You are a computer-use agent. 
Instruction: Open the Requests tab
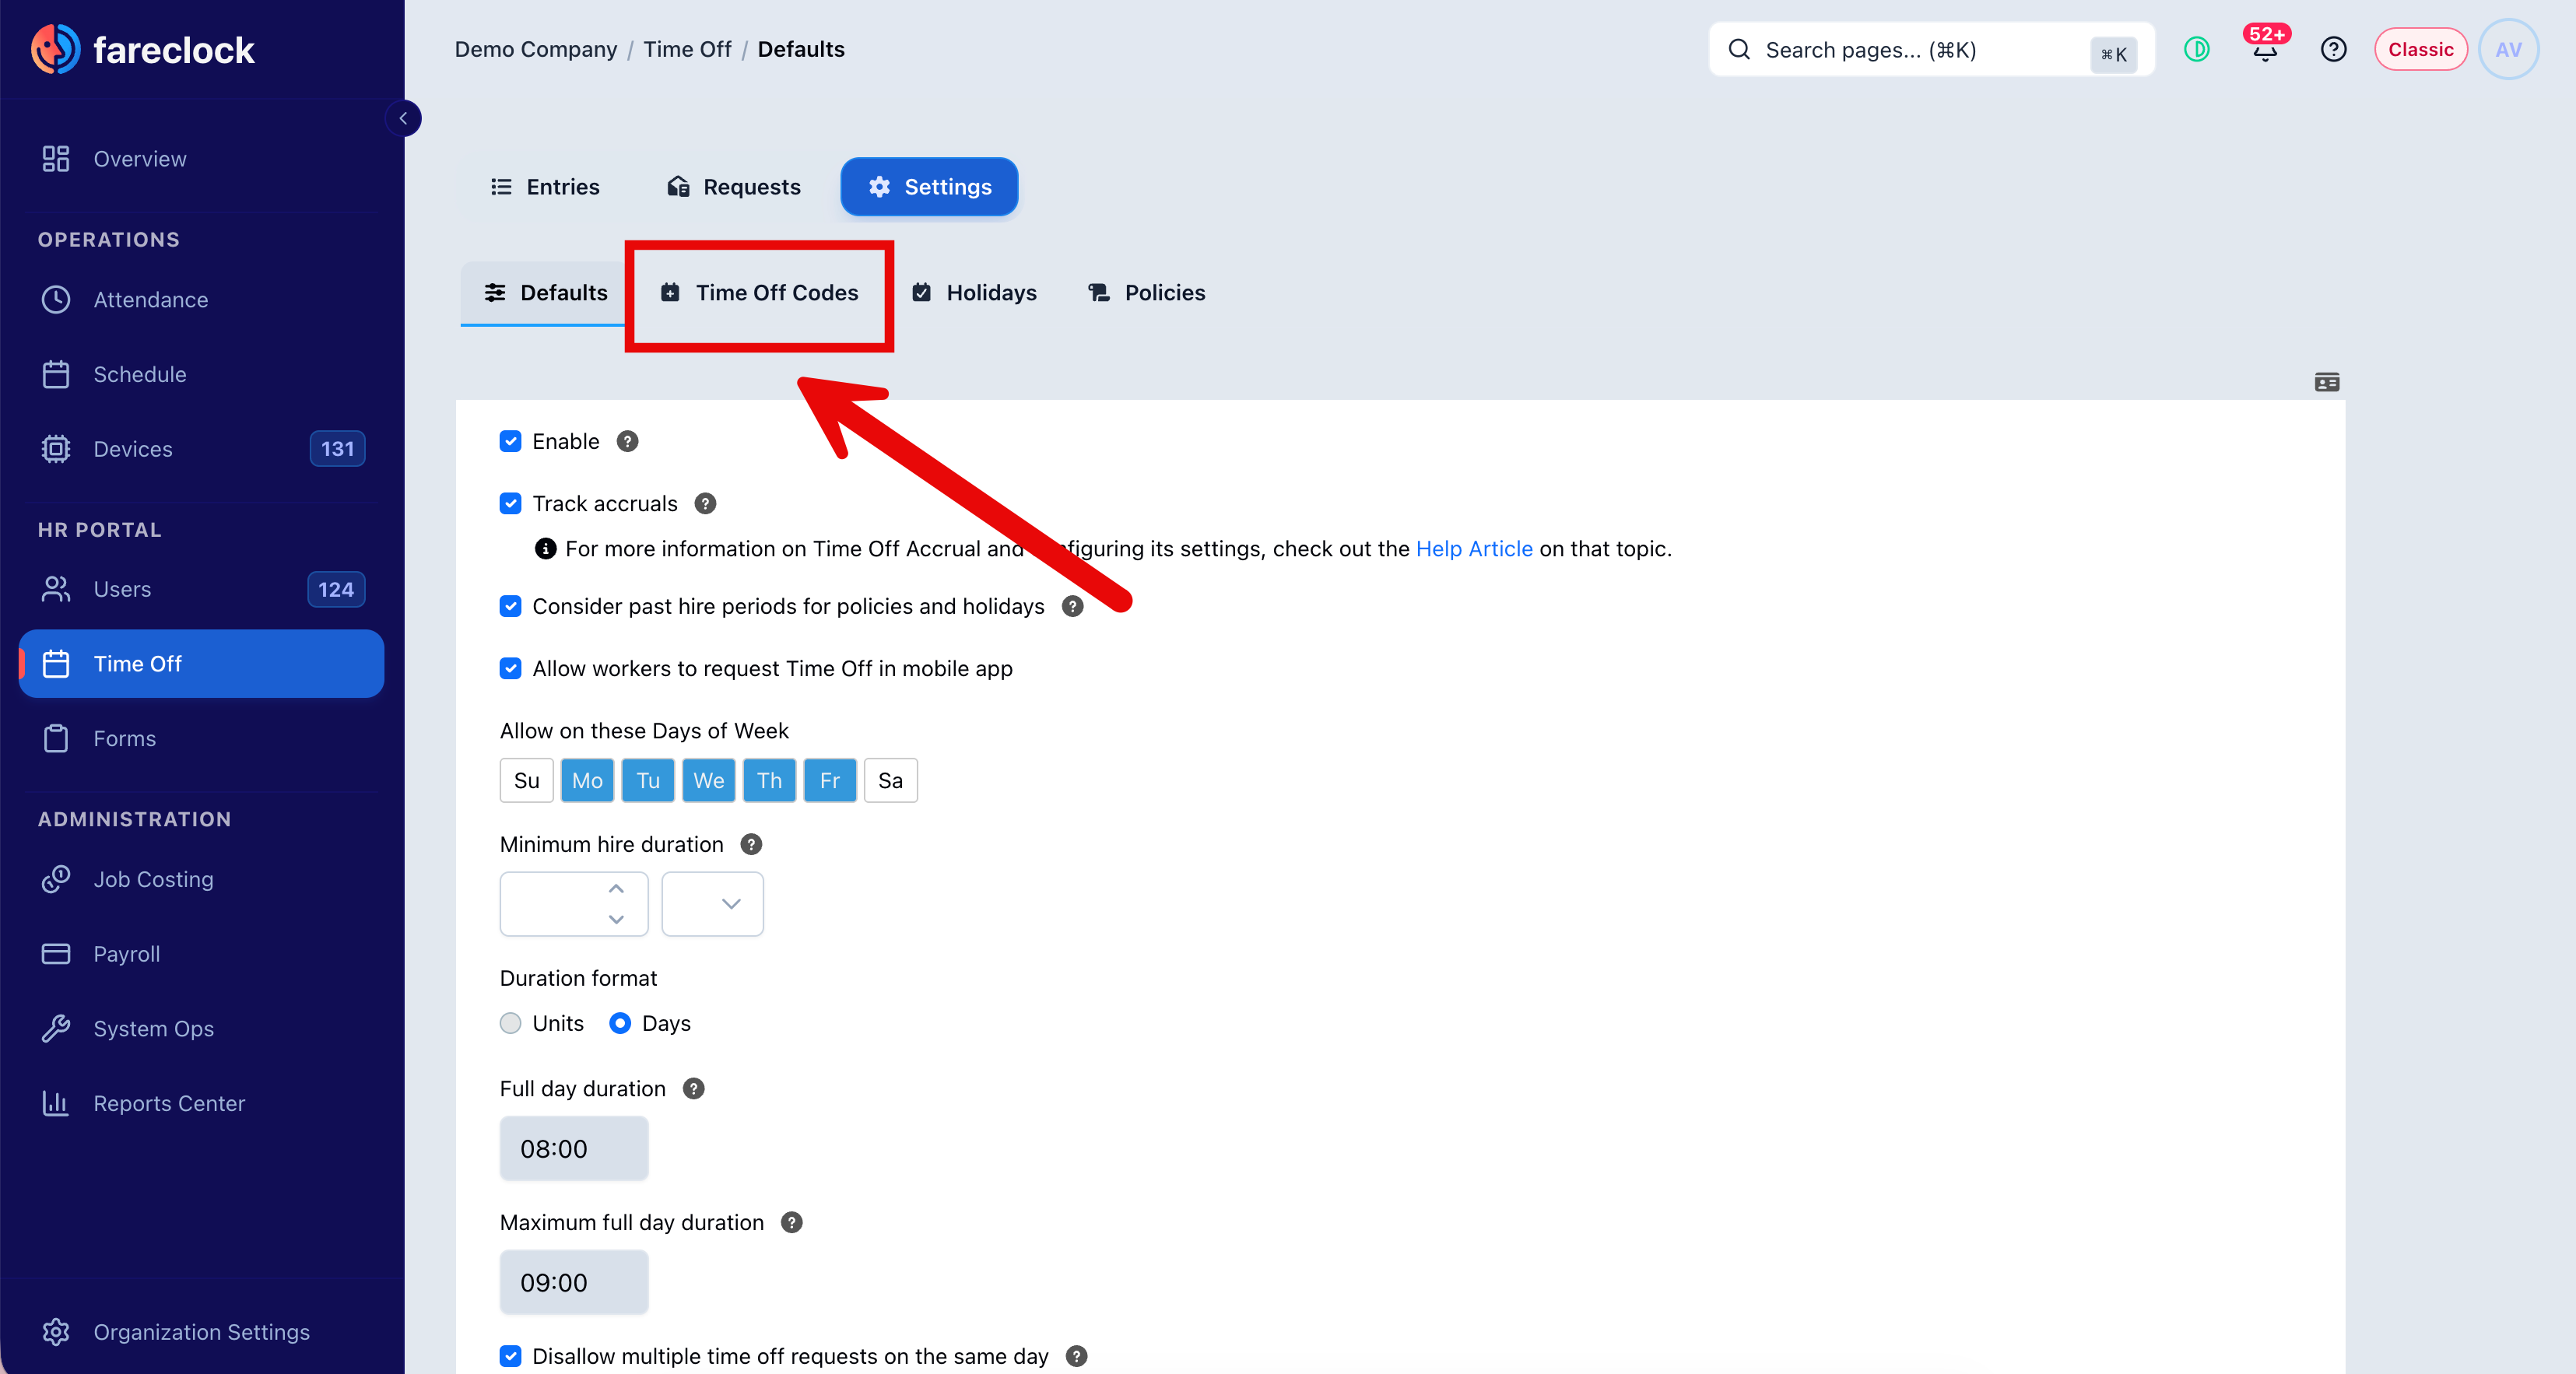point(734,187)
